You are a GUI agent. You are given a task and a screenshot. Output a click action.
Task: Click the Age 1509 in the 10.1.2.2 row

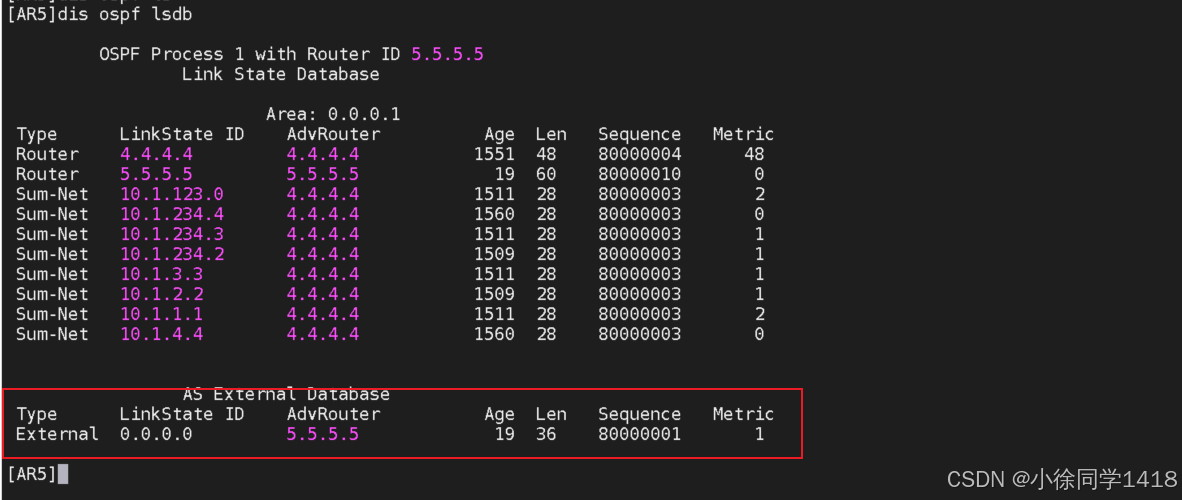tap(494, 294)
